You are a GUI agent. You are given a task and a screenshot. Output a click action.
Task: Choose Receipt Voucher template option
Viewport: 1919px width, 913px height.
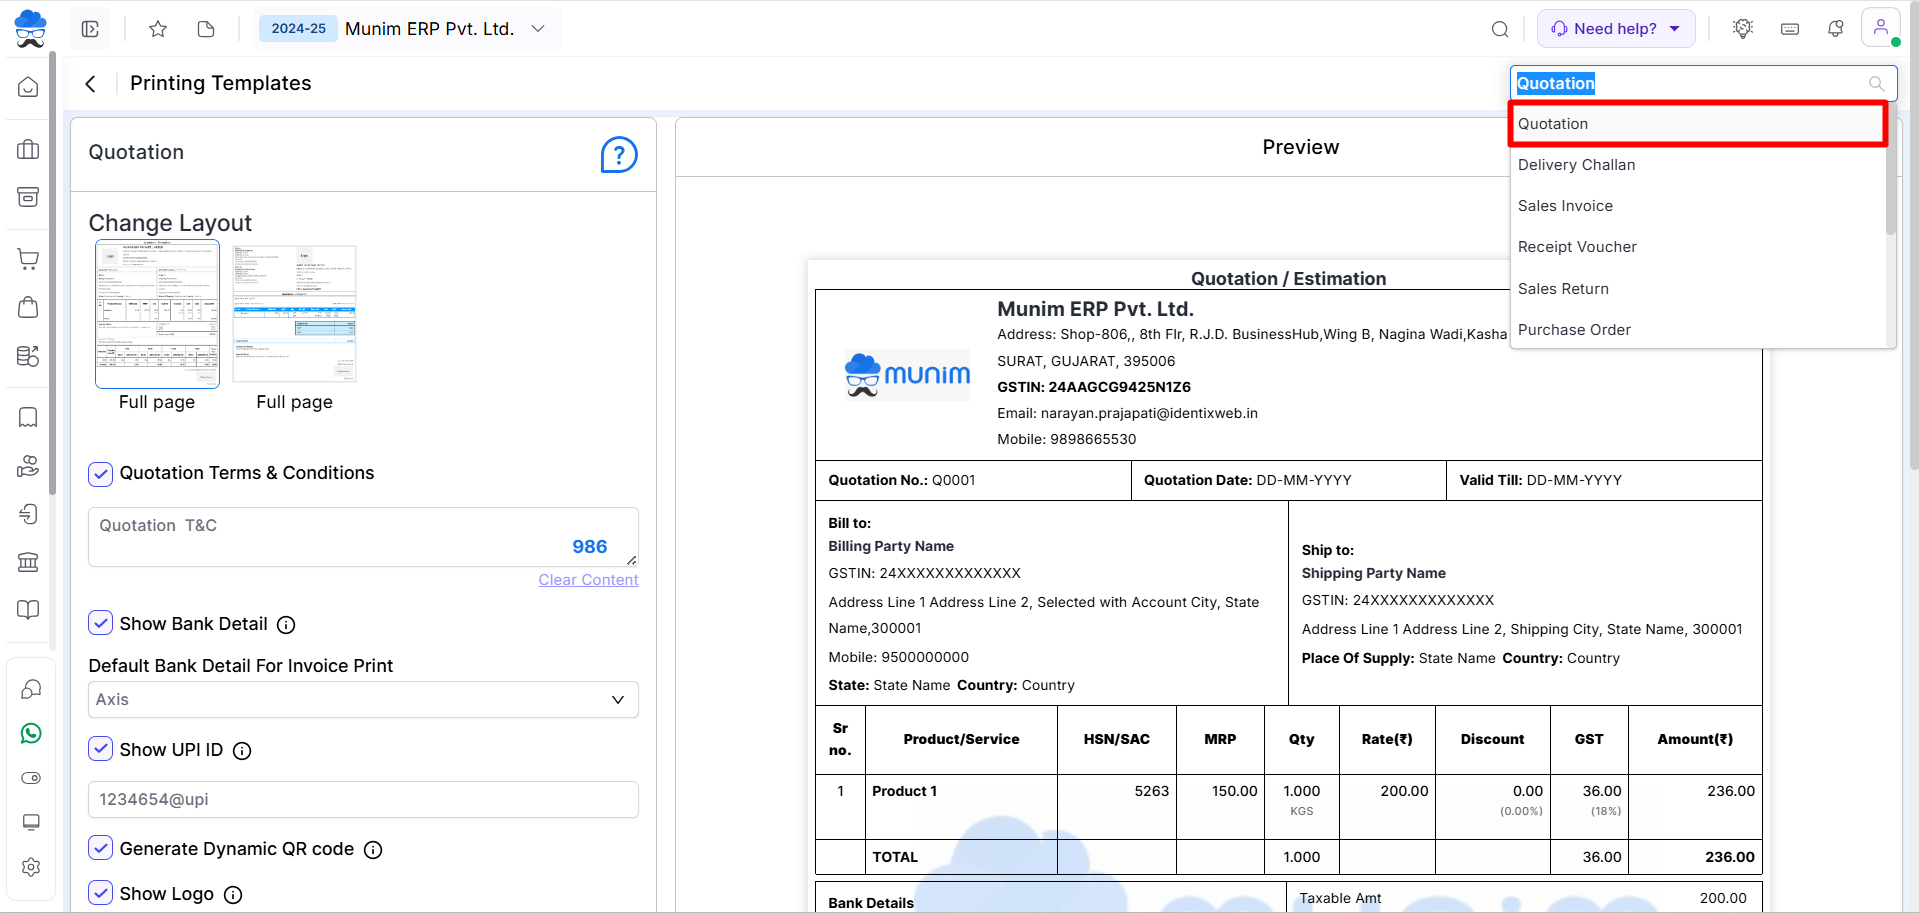coord(1697,247)
